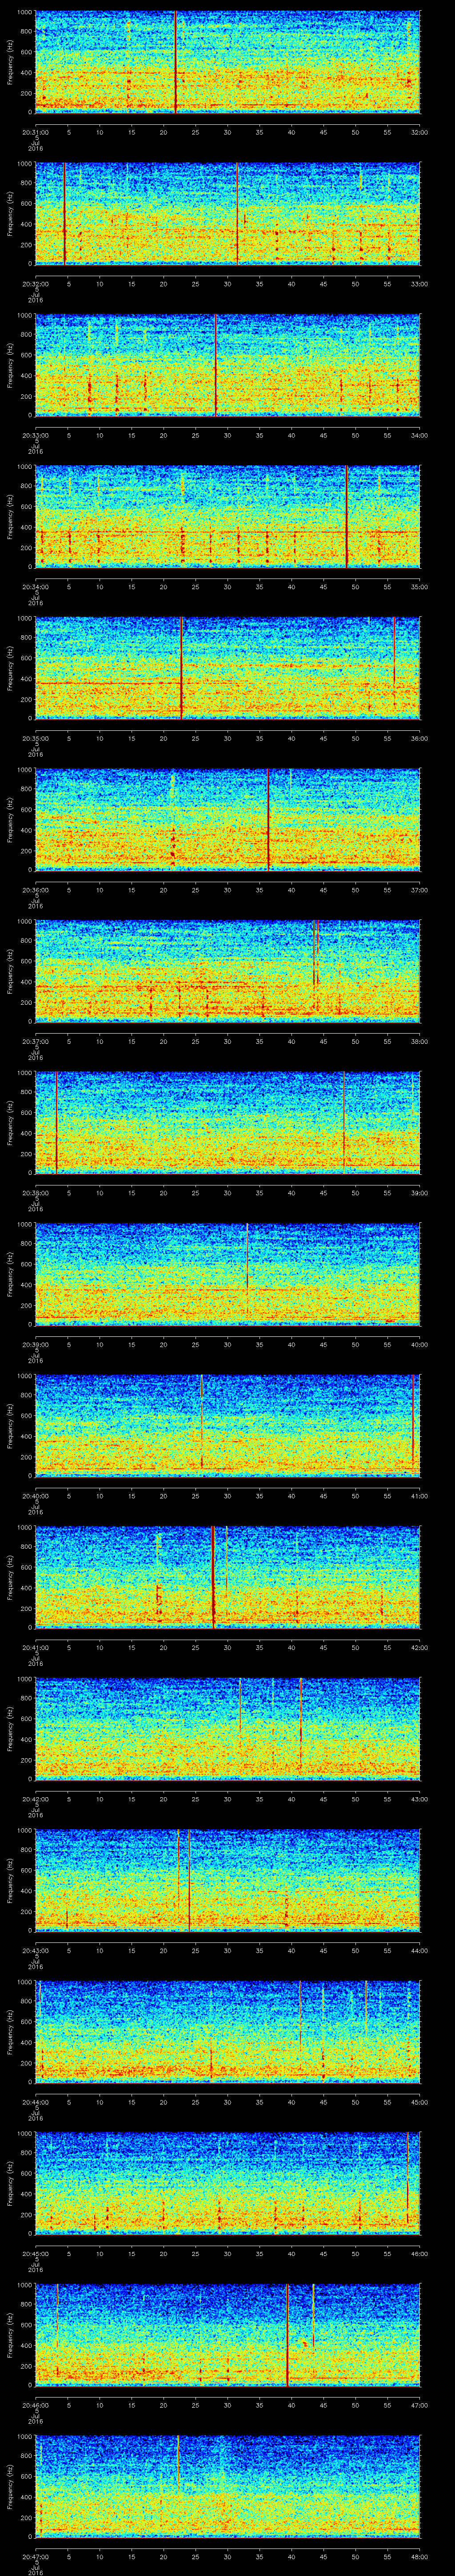Click the 35:00 end time label
This screenshot has height=2576, width=455.
(x=419, y=586)
